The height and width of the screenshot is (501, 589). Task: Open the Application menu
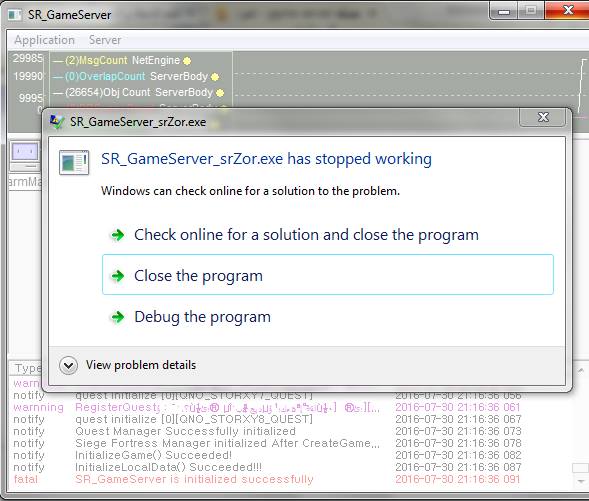(44, 40)
